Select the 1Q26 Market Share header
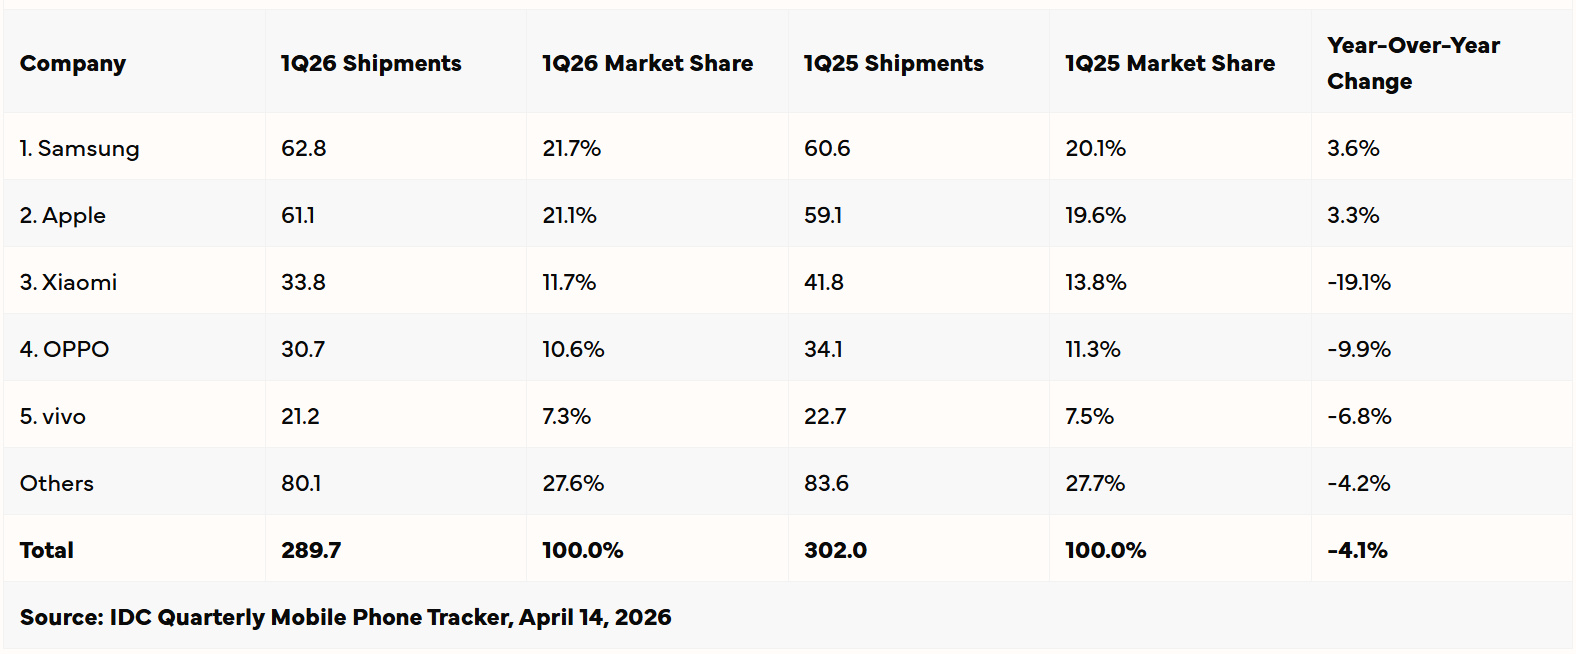 [x=647, y=64]
